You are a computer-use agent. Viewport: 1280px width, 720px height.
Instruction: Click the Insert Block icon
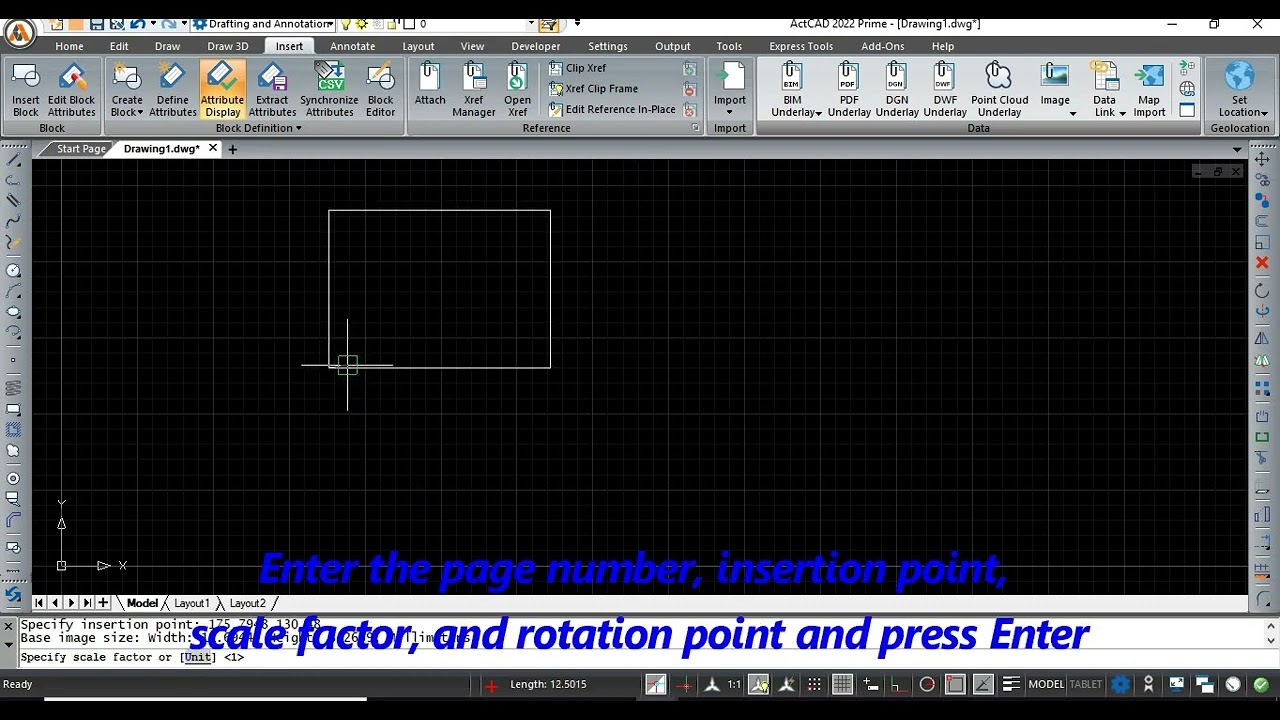coord(26,89)
